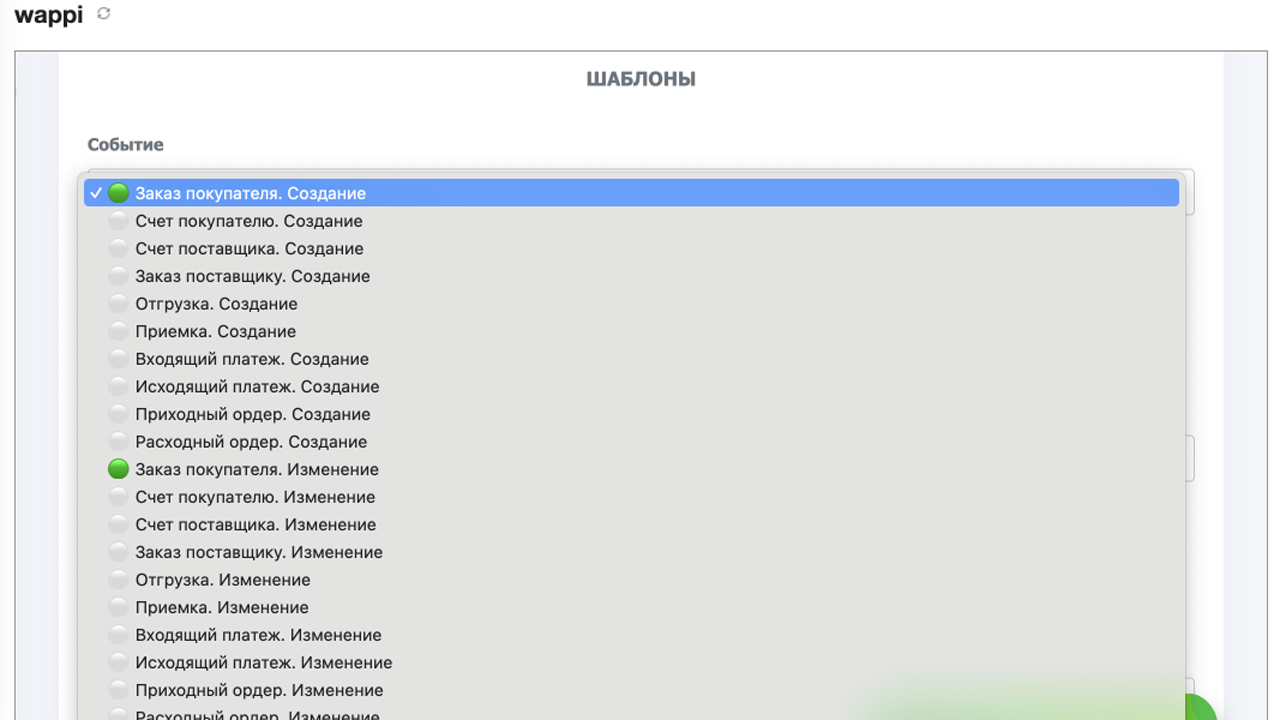The height and width of the screenshot is (720, 1280).
Task: Select 'Входящий платеж. Изменение' option
Action: tap(258, 635)
